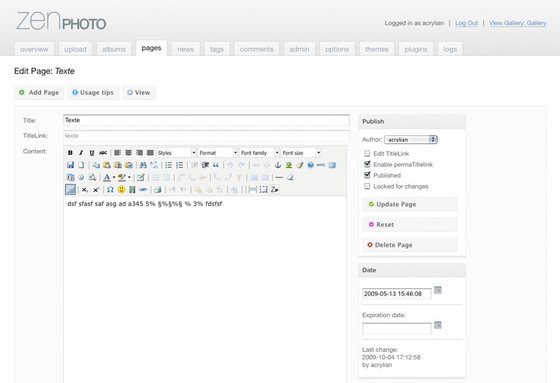Insert embedded media with the film icon
The width and height of the screenshot is (560, 383).
[132, 190]
